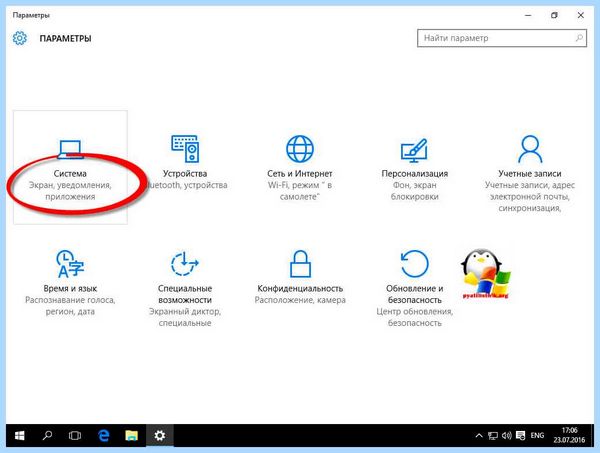Click the Время и язык label
Image resolution: width=600 pixels, height=453 pixels.
click(x=70, y=288)
